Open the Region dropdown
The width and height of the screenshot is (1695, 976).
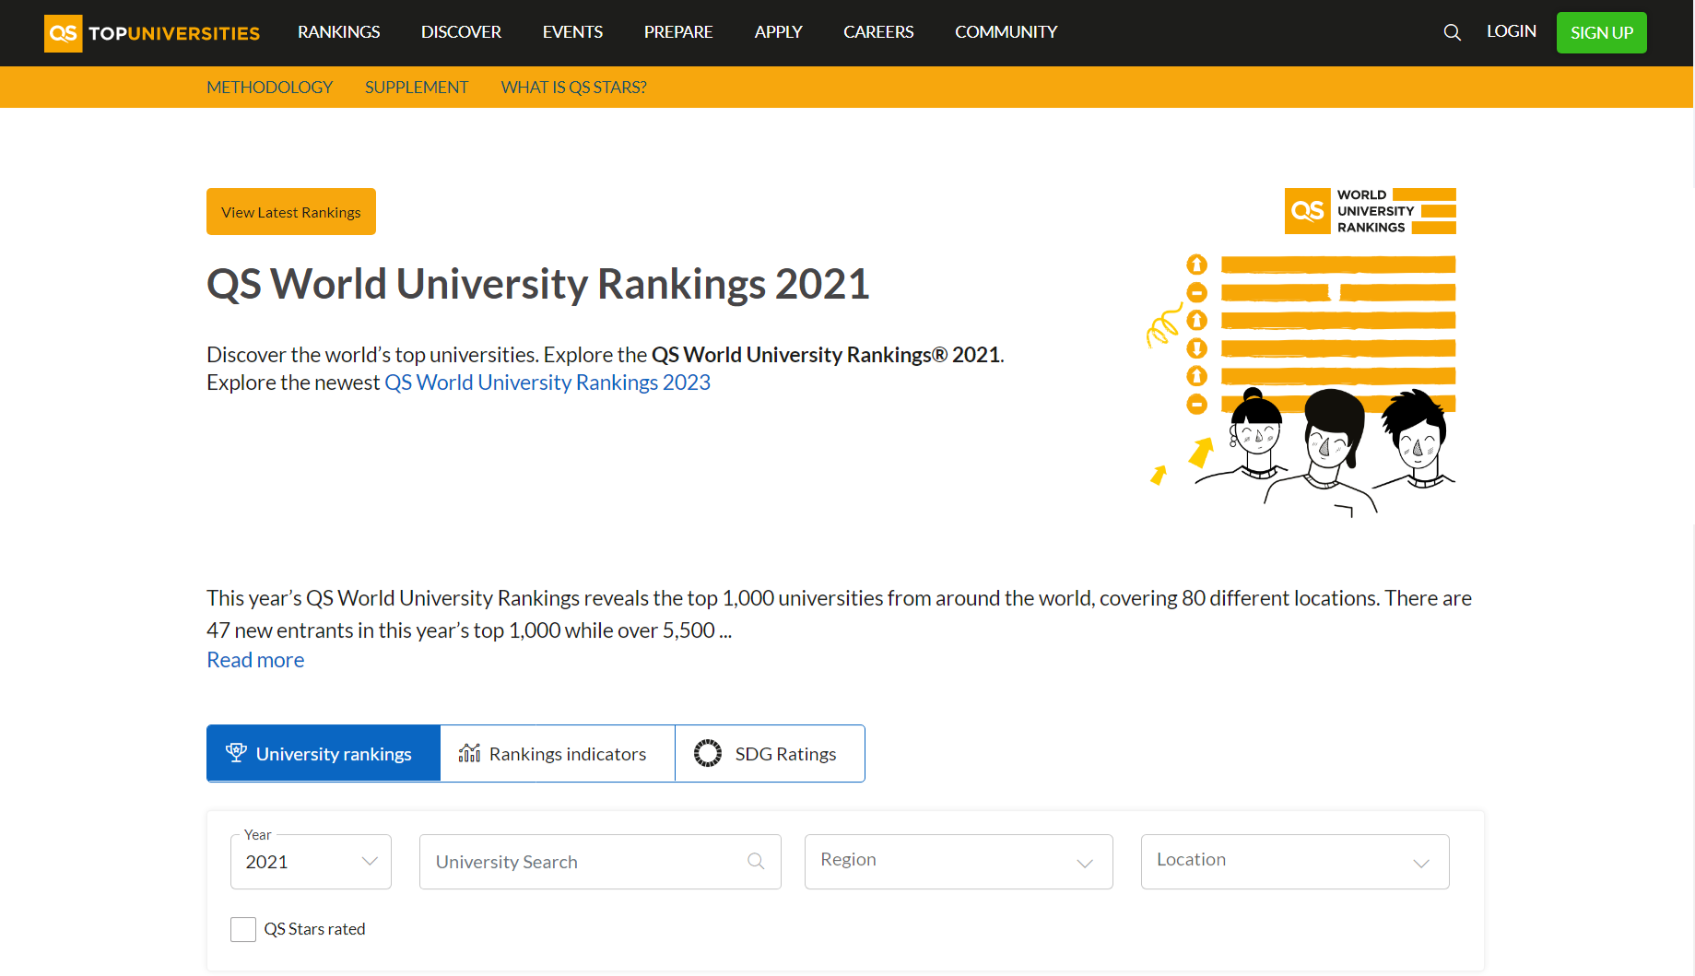(959, 862)
